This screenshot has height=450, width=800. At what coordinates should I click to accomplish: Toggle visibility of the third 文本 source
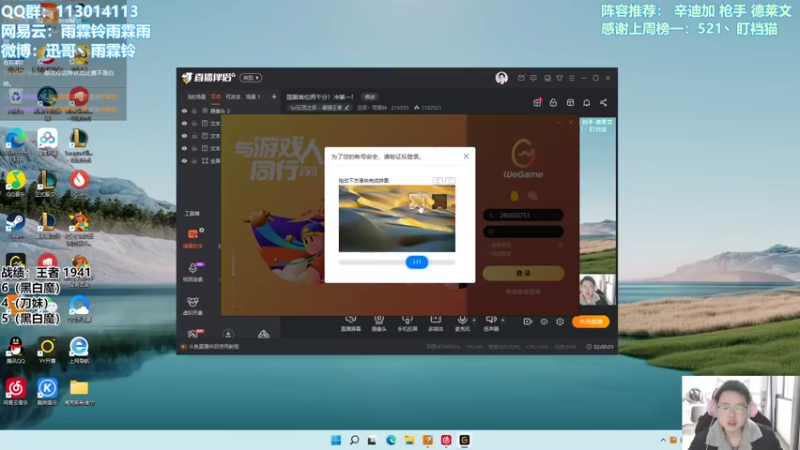tap(184, 148)
